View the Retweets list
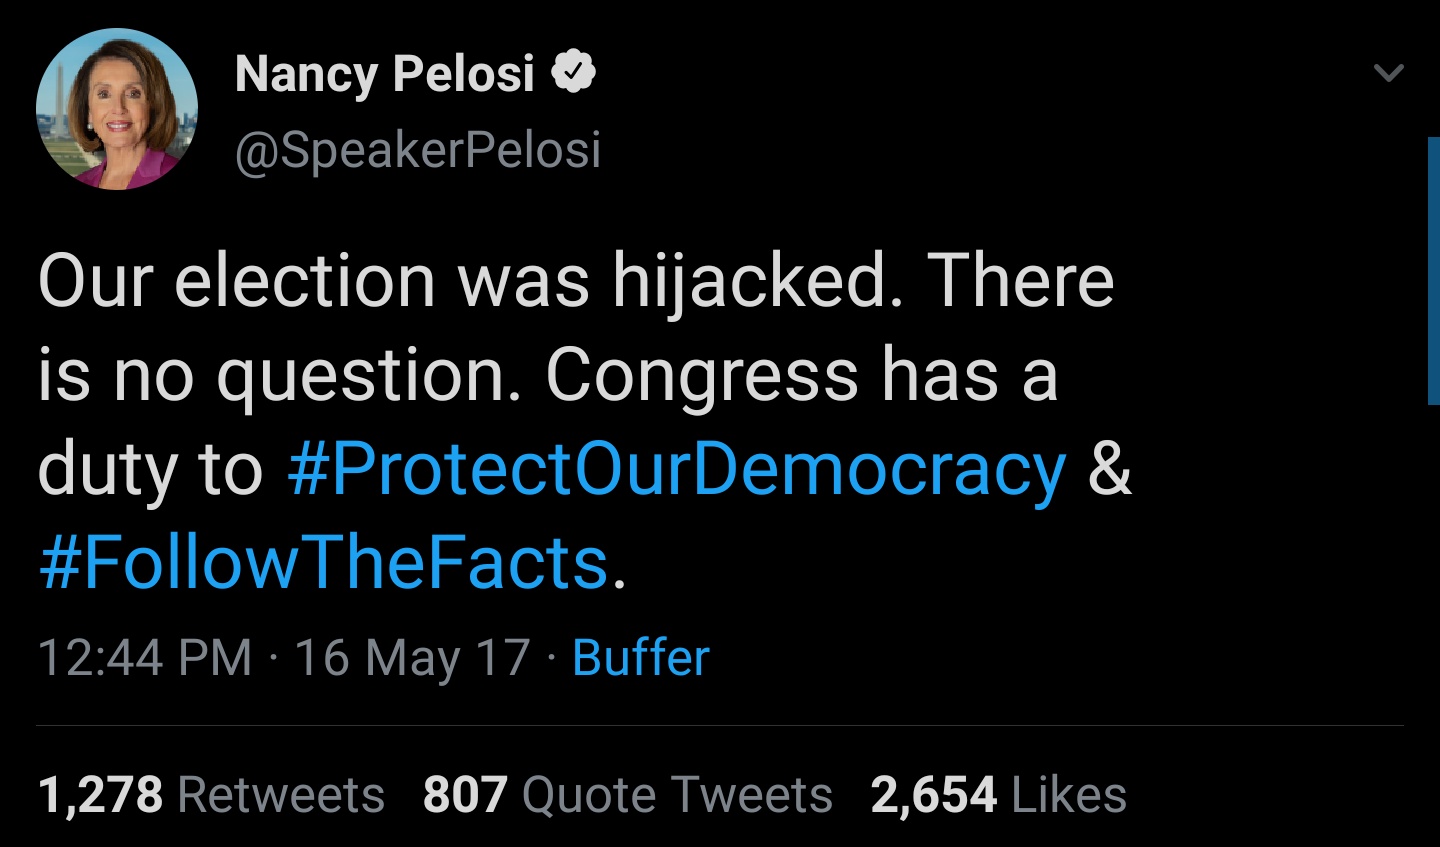This screenshot has height=847, width=1440. (281, 795)
